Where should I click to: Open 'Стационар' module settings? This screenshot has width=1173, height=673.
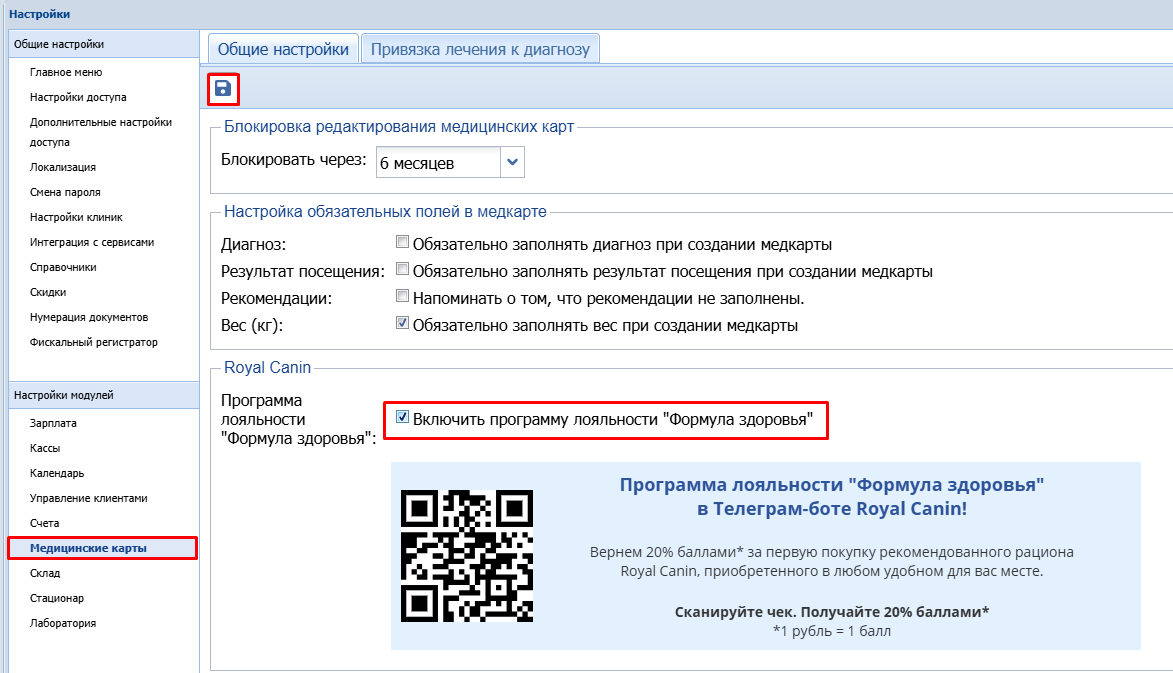57,598
